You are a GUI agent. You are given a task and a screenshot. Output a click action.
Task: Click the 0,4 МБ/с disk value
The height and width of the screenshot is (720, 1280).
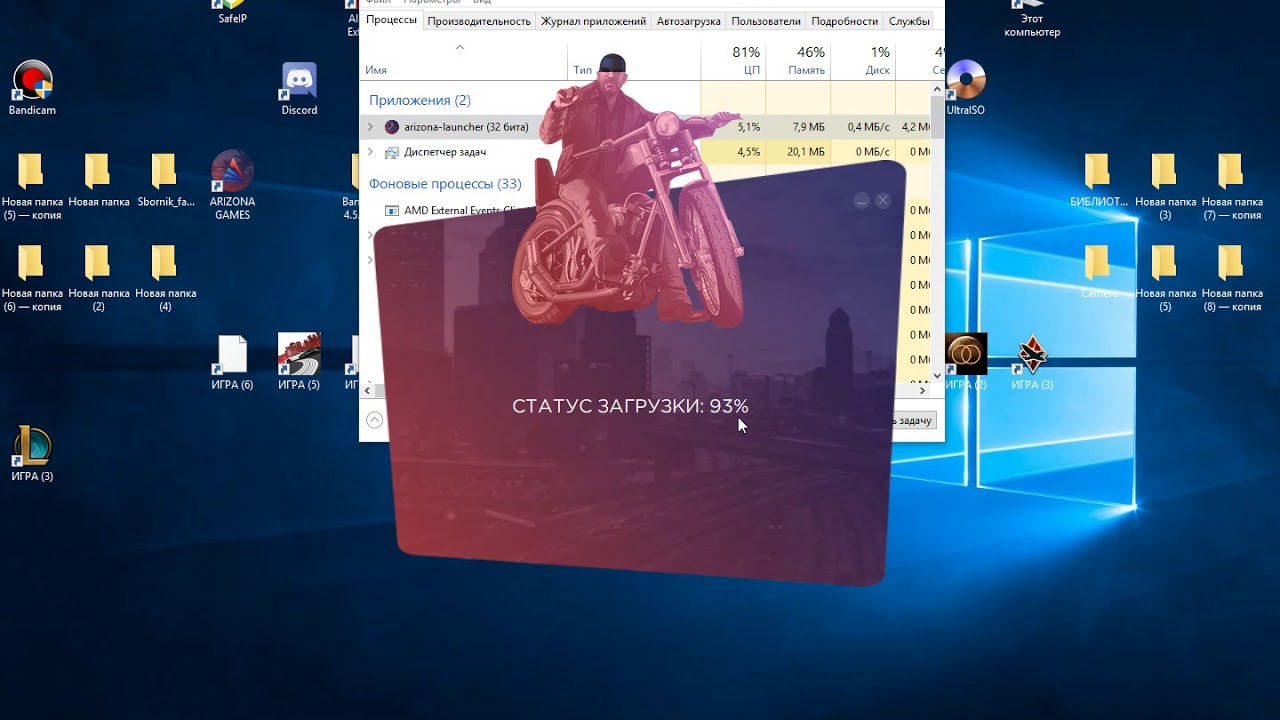[x=868, y=127]
